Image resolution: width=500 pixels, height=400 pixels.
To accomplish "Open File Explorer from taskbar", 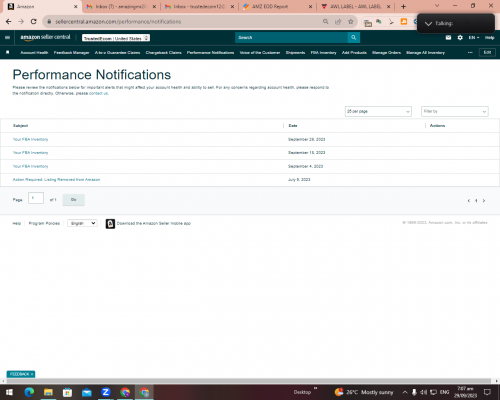I will [48, 392].
